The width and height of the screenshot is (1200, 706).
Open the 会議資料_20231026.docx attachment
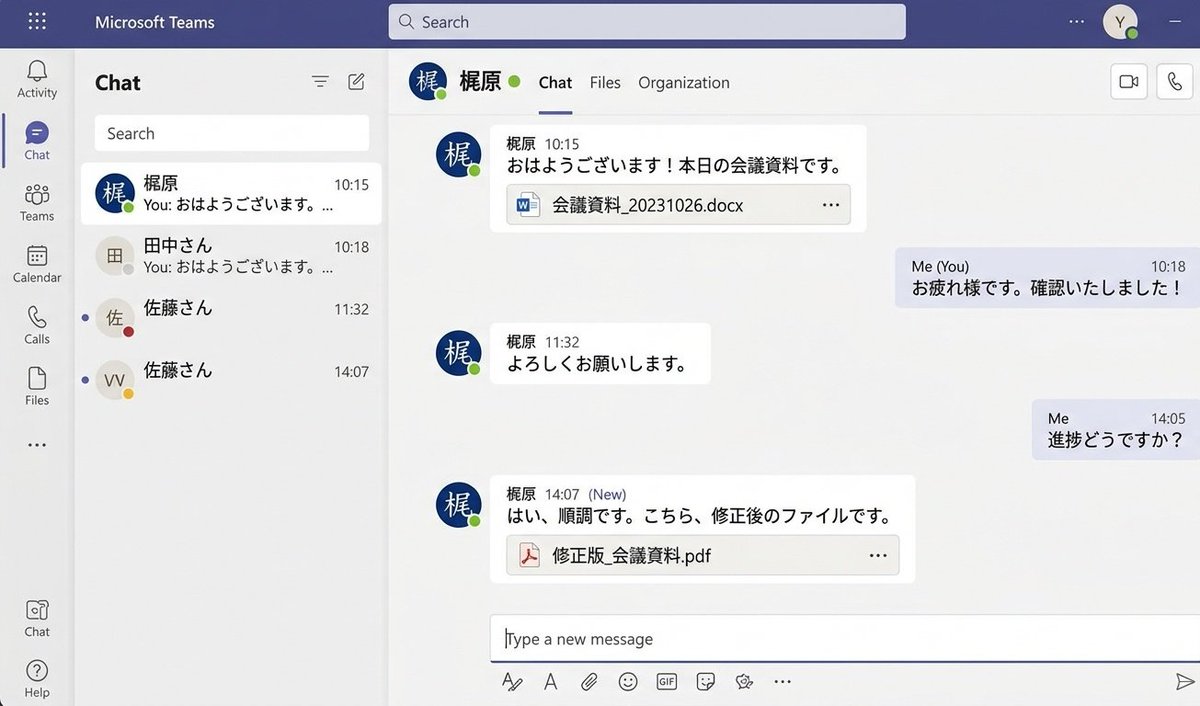click(x=678, y=205)
